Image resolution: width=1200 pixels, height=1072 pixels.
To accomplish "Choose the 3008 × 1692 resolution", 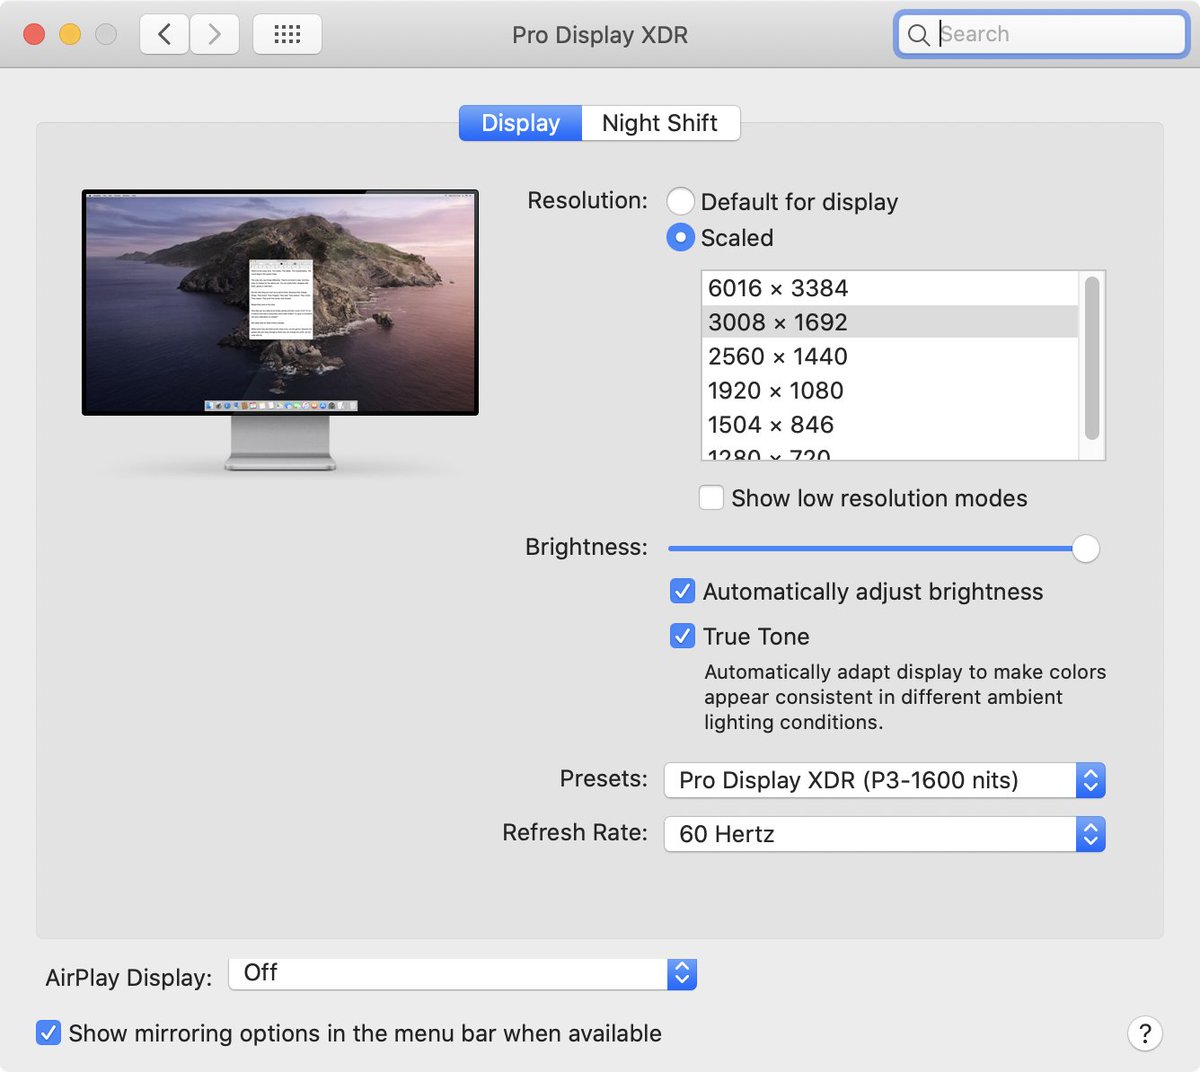I will 890,322.
